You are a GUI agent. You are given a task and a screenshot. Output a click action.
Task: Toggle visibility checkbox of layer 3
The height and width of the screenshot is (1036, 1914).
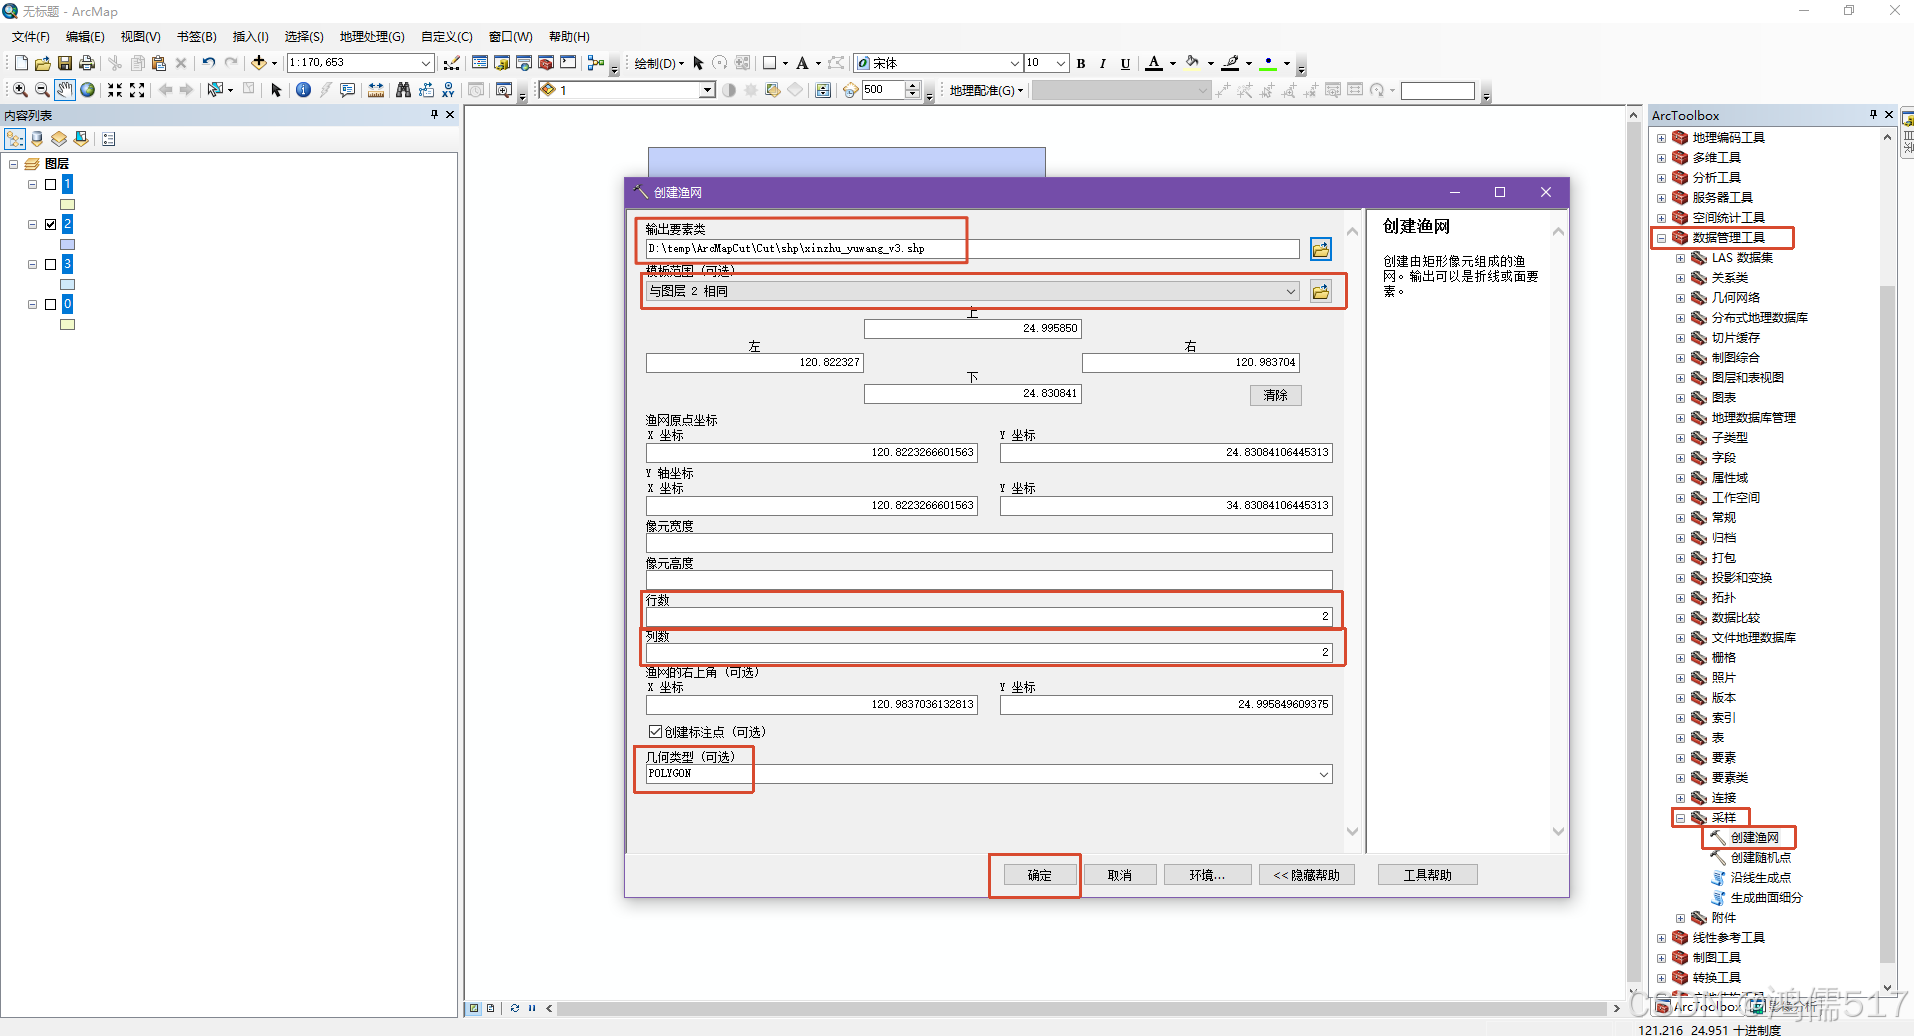coord(51,264)
